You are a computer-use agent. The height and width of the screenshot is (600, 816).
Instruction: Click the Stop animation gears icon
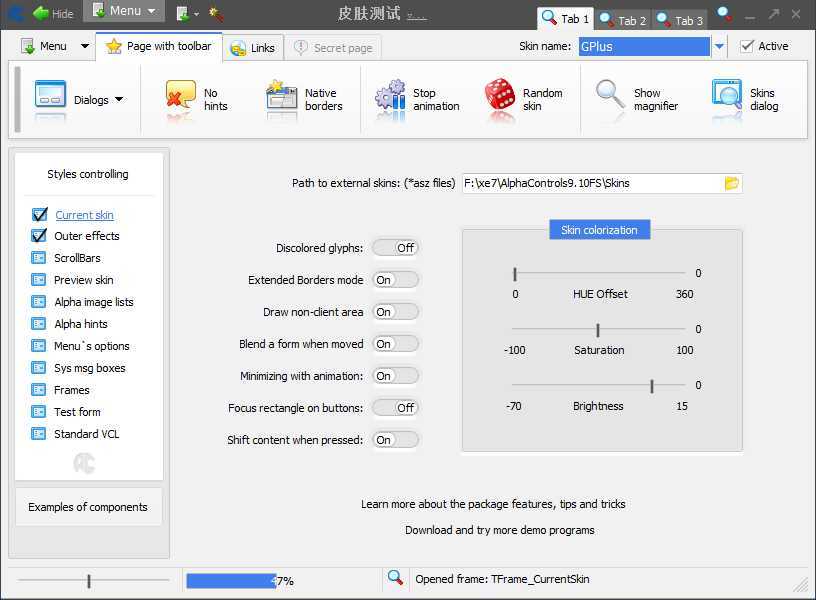(390, 97)
